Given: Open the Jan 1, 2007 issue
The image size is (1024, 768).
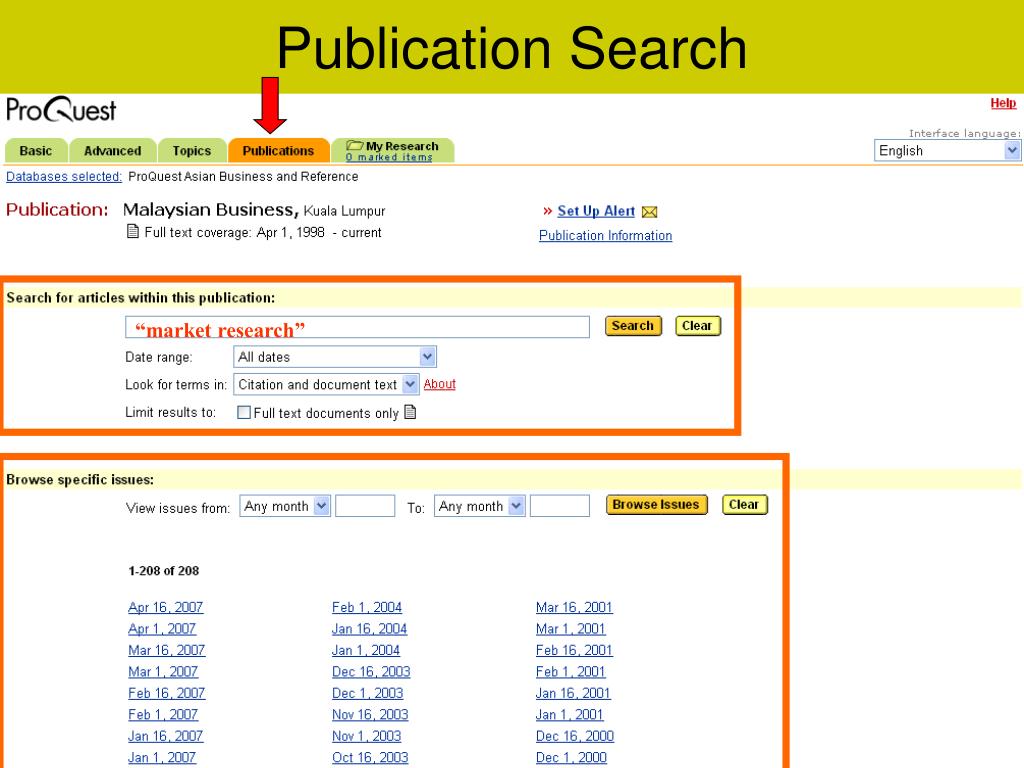Looking at the screenshot, I should (162, 758).
